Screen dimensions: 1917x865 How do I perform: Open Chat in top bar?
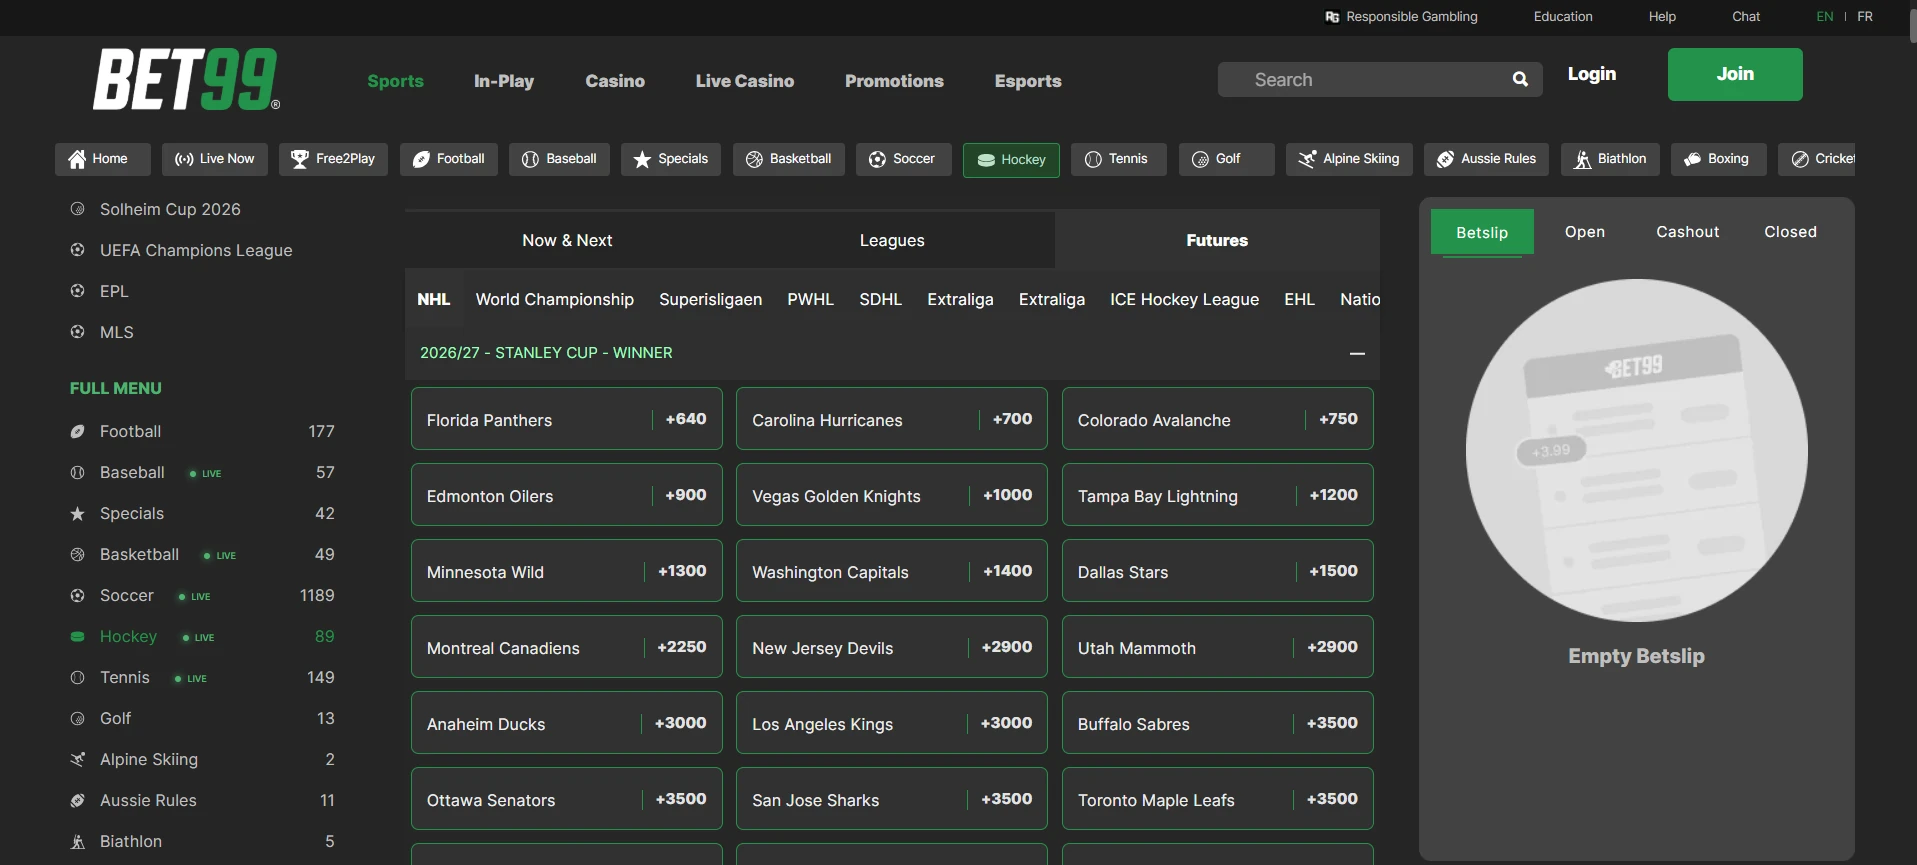pyautogui.click(x=1746, y=17)
